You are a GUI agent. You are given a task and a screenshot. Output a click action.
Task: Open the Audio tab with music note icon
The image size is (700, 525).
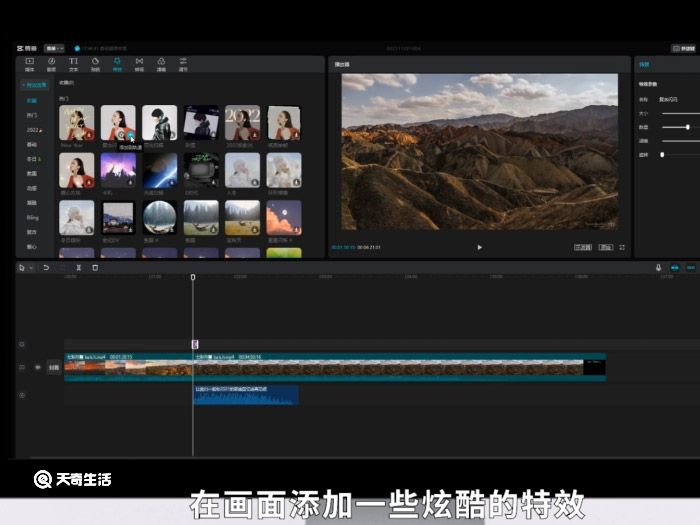(51, 61)
